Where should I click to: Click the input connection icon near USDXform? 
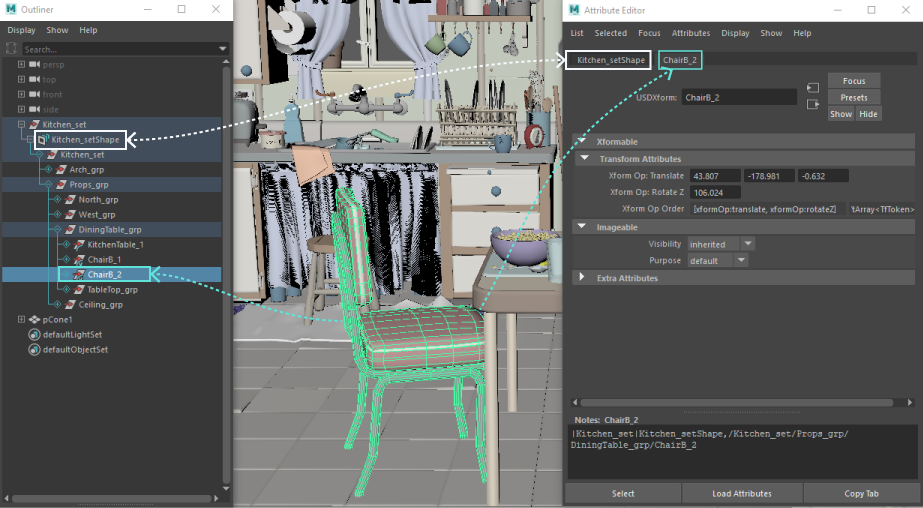tap(812, 88)
